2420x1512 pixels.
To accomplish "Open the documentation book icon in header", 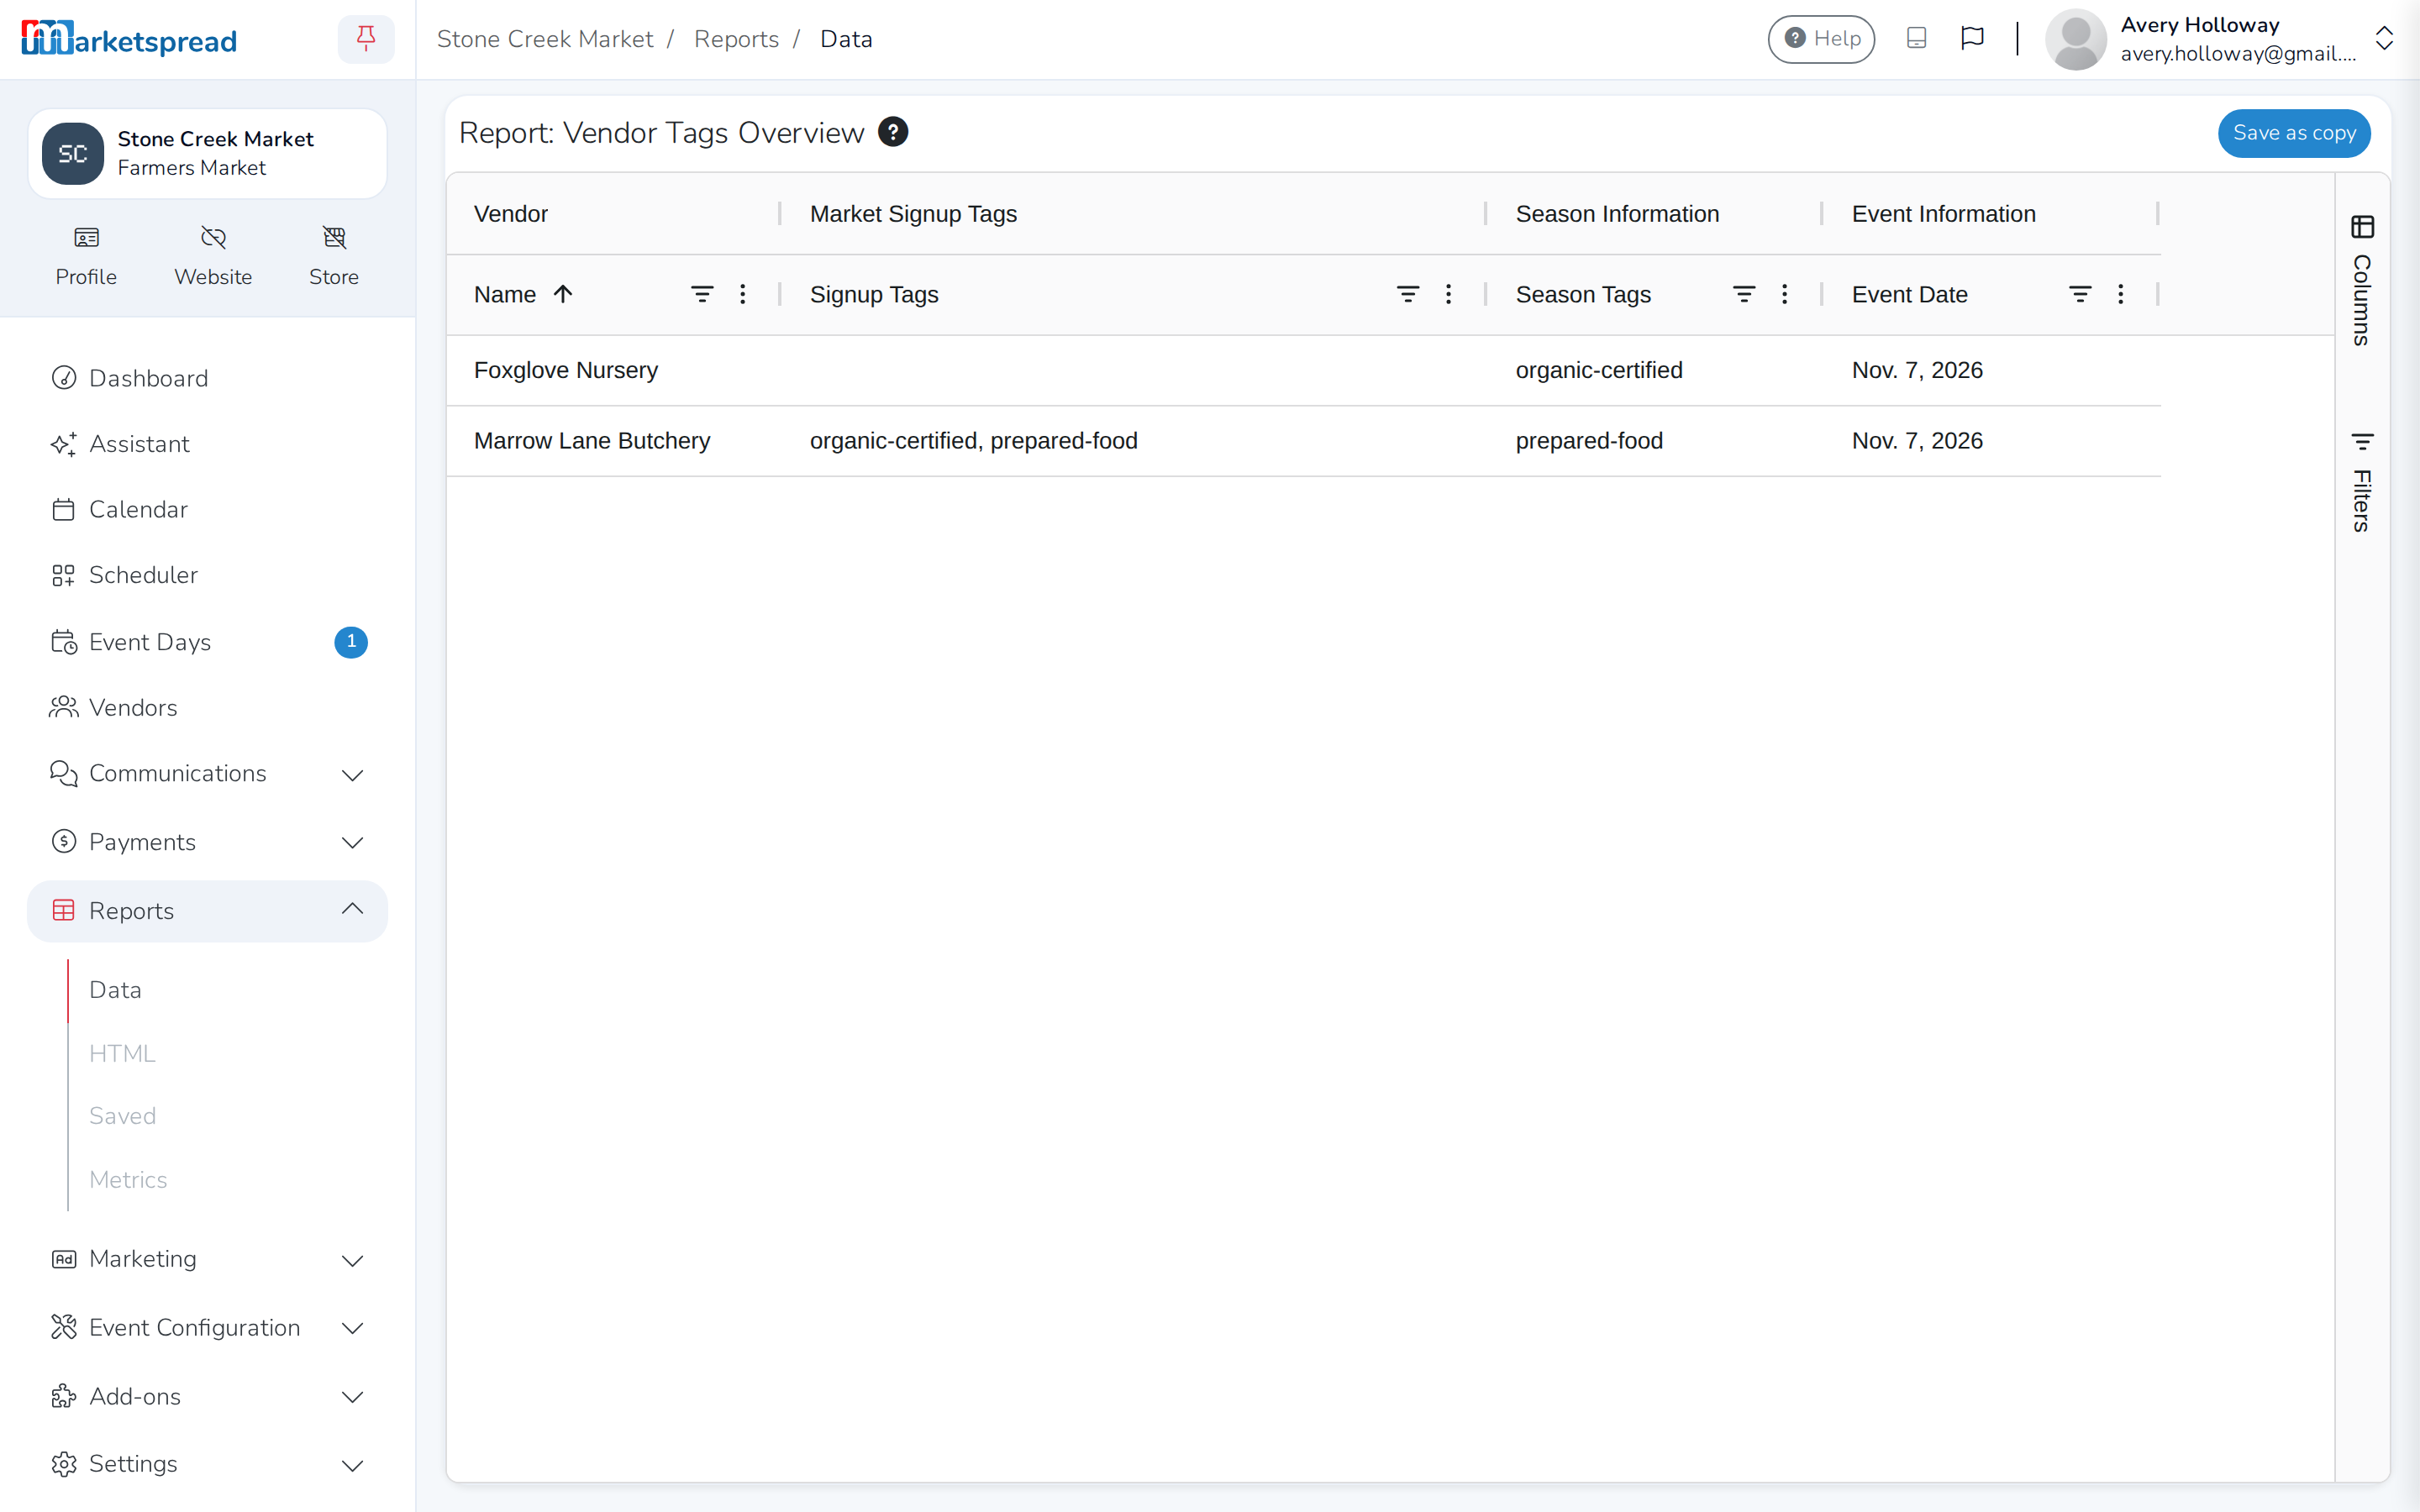I will click(1916, 39).
